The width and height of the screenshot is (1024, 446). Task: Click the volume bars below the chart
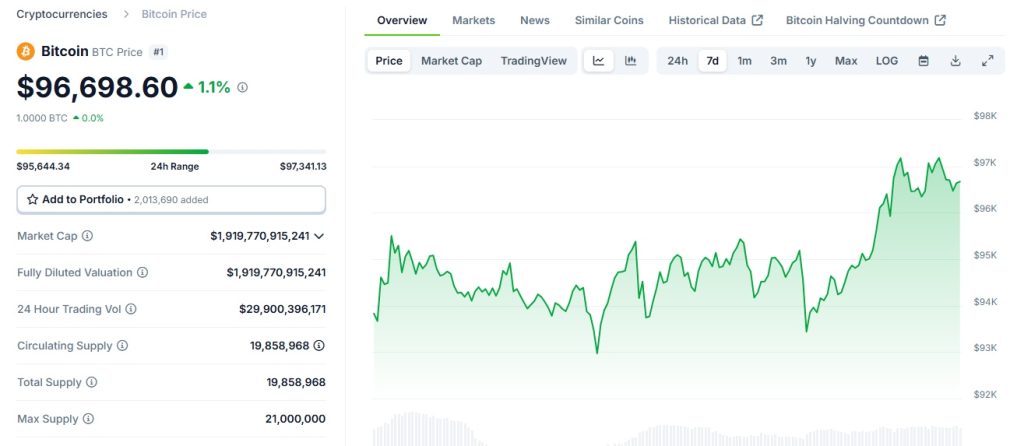(667, 429)
